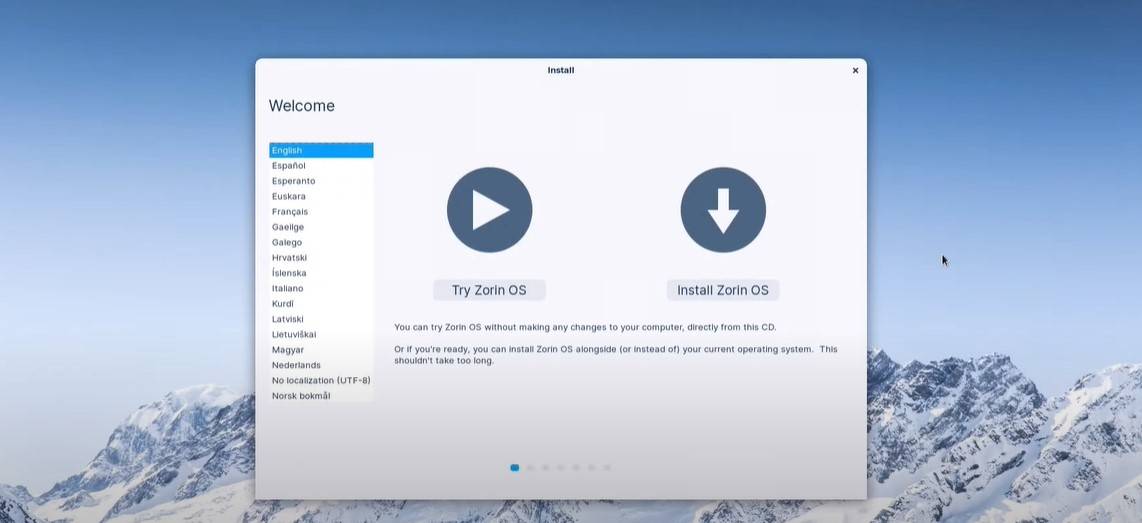Select Magyar in the language list

pyautogui.click(x=321, y=349)
